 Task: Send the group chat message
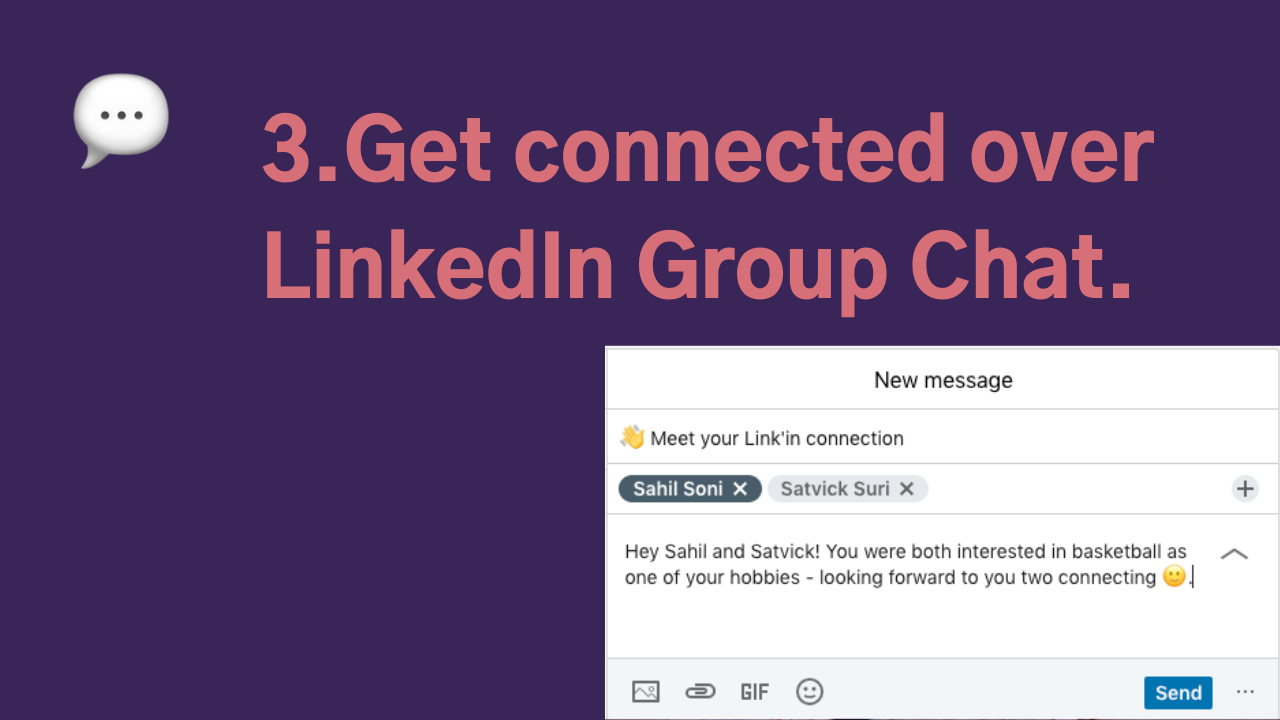click(1177, 692)
